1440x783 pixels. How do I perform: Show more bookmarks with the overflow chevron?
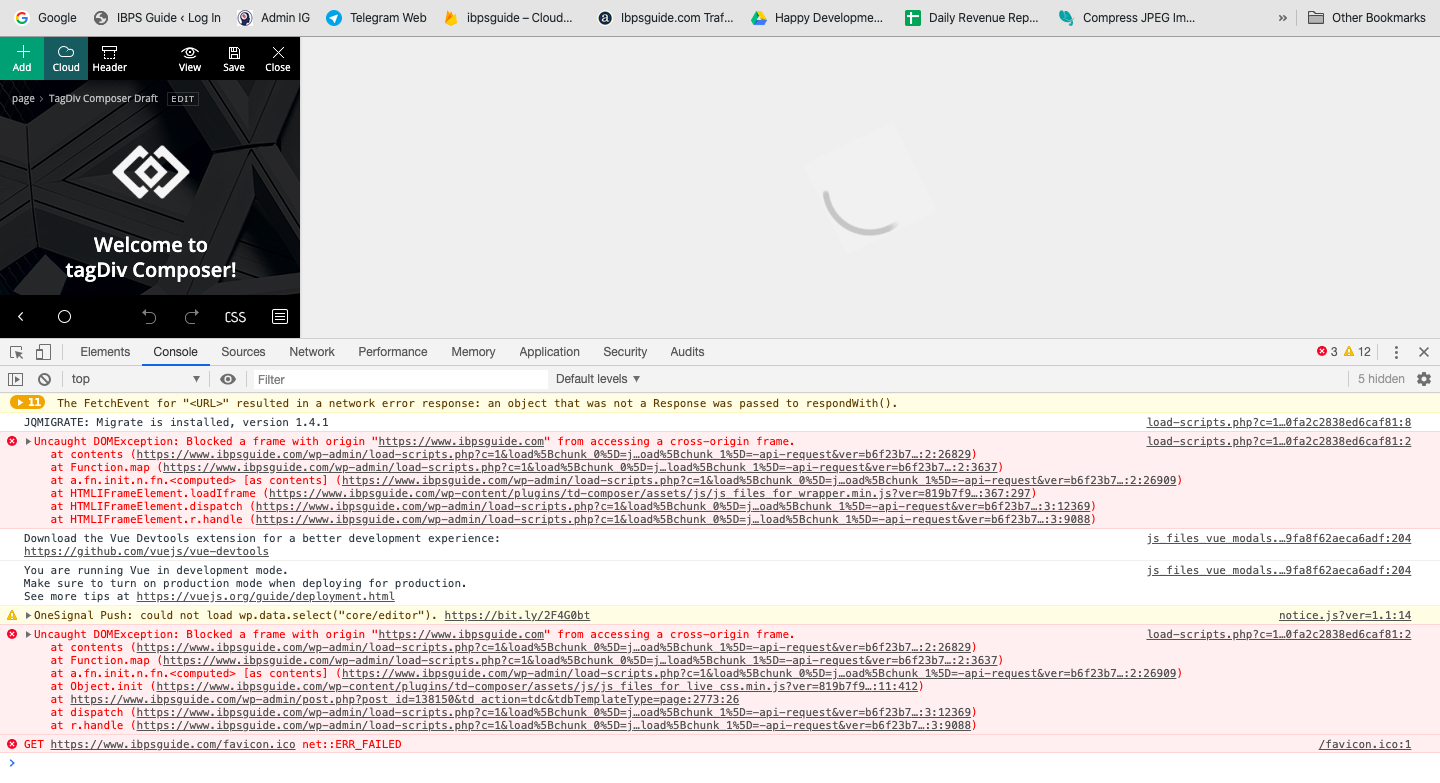[1283, 18]
